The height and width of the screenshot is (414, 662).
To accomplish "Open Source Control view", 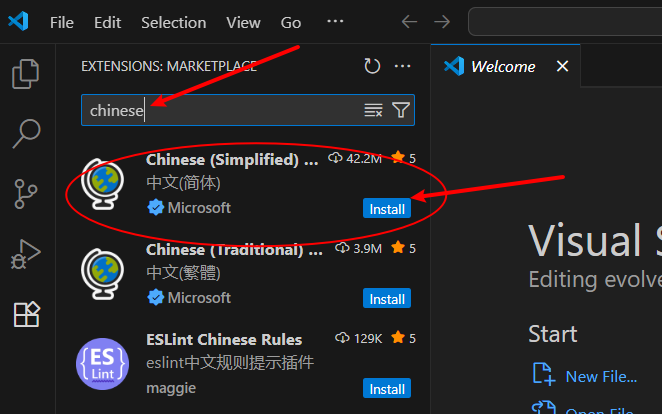I will (26, 194).
